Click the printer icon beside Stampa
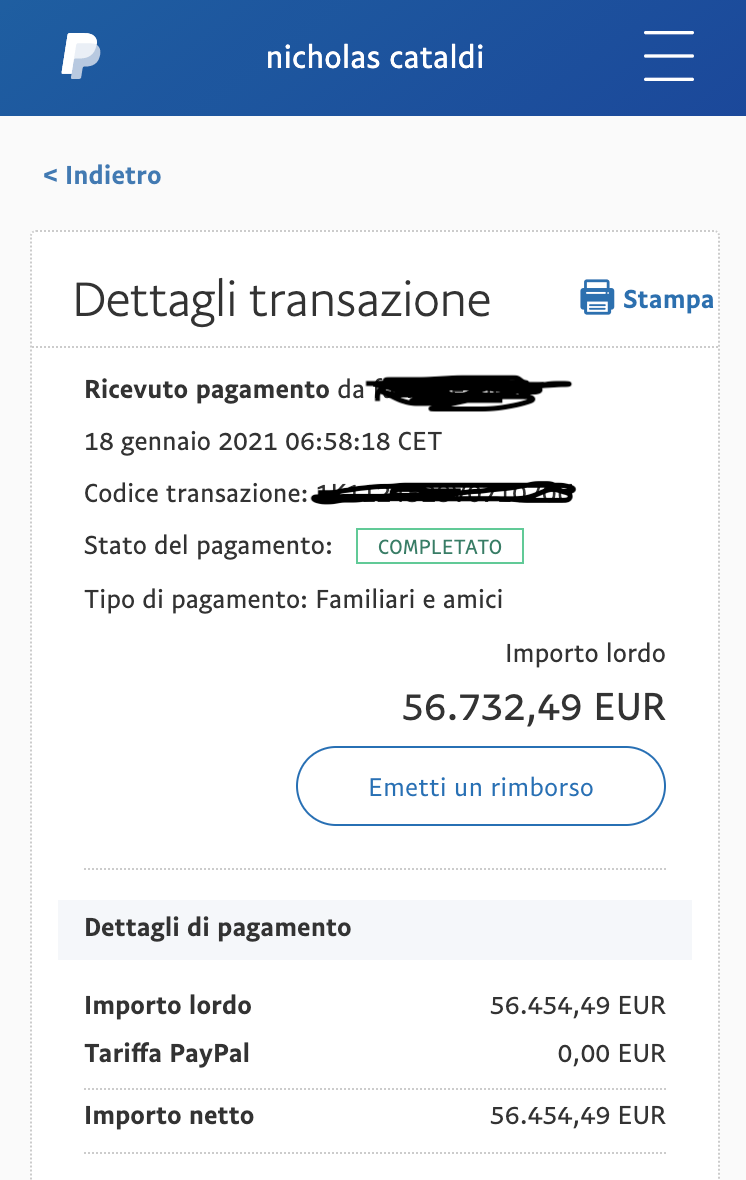The image size is (746, 1180). pos(597,298)
